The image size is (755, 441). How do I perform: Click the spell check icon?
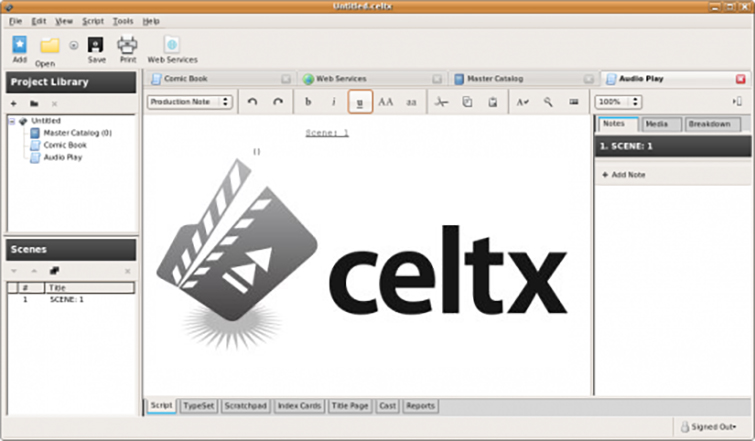point(523,102)
